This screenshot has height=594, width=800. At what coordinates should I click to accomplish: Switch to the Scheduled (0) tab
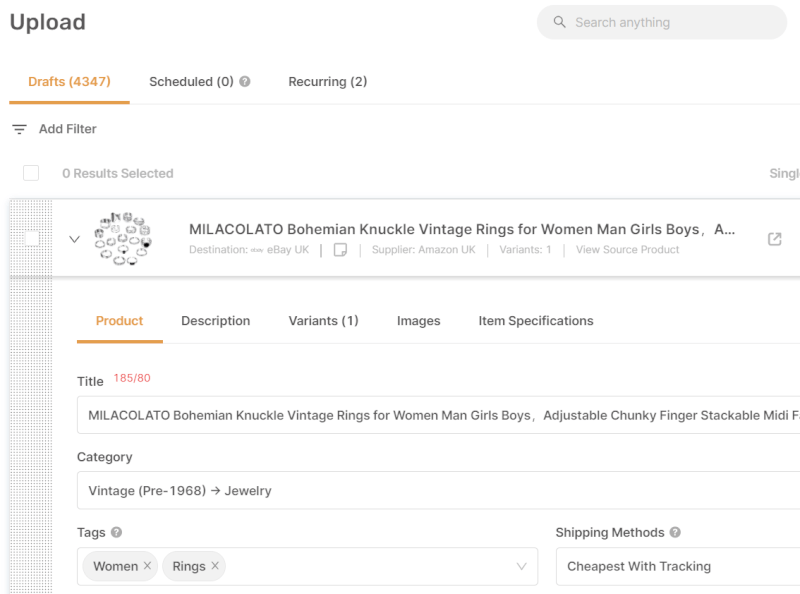tap(191, 82)
